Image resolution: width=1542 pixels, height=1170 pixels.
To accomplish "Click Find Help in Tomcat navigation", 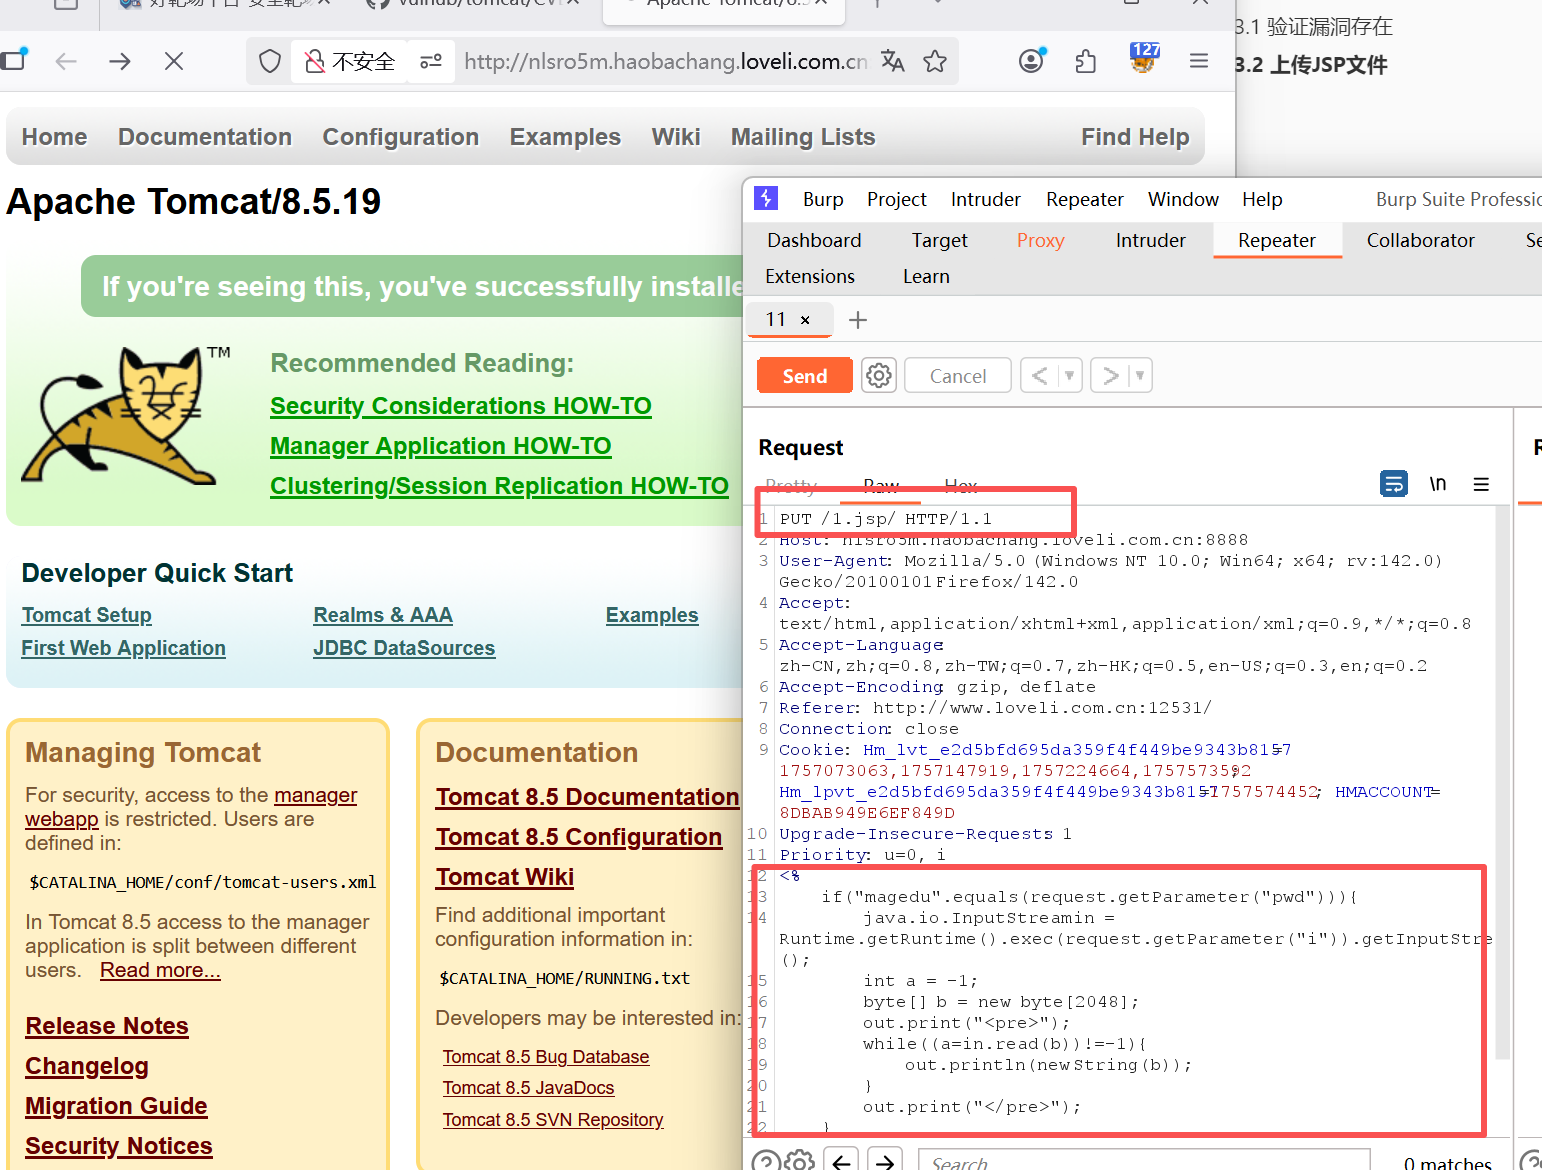I will pos(1135,137).
